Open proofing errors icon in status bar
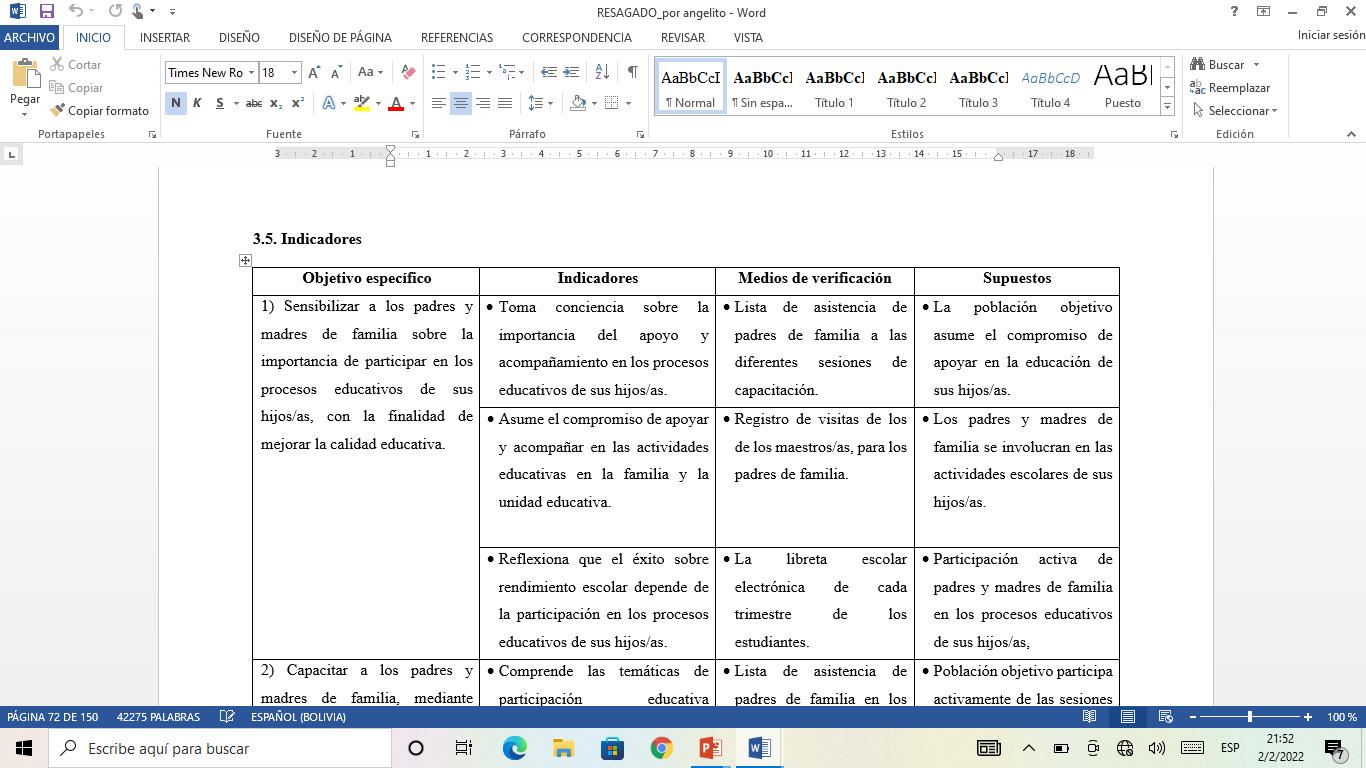 point(227,717)
